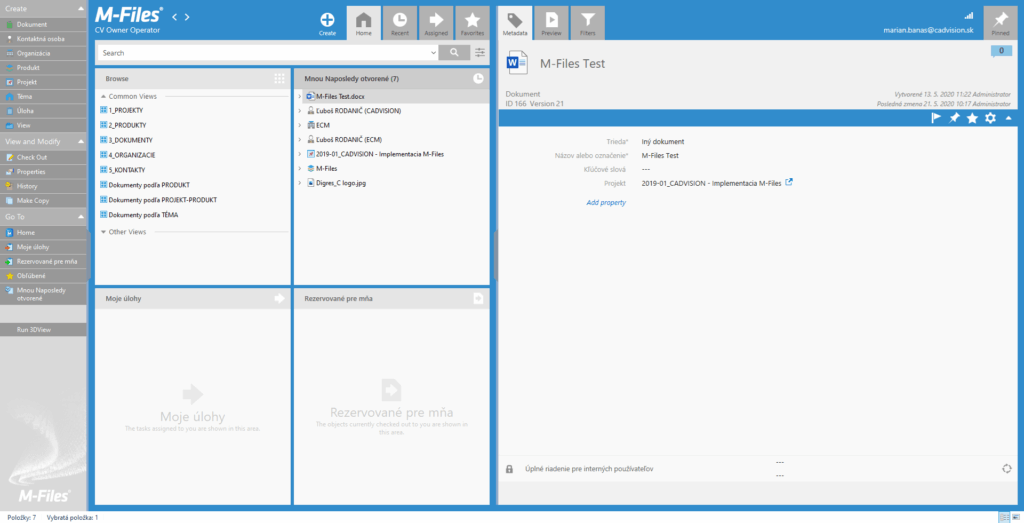The width and height of the screenshot is (1024, 523).
Task: Create a new Produkt
Action: point(43,68)
